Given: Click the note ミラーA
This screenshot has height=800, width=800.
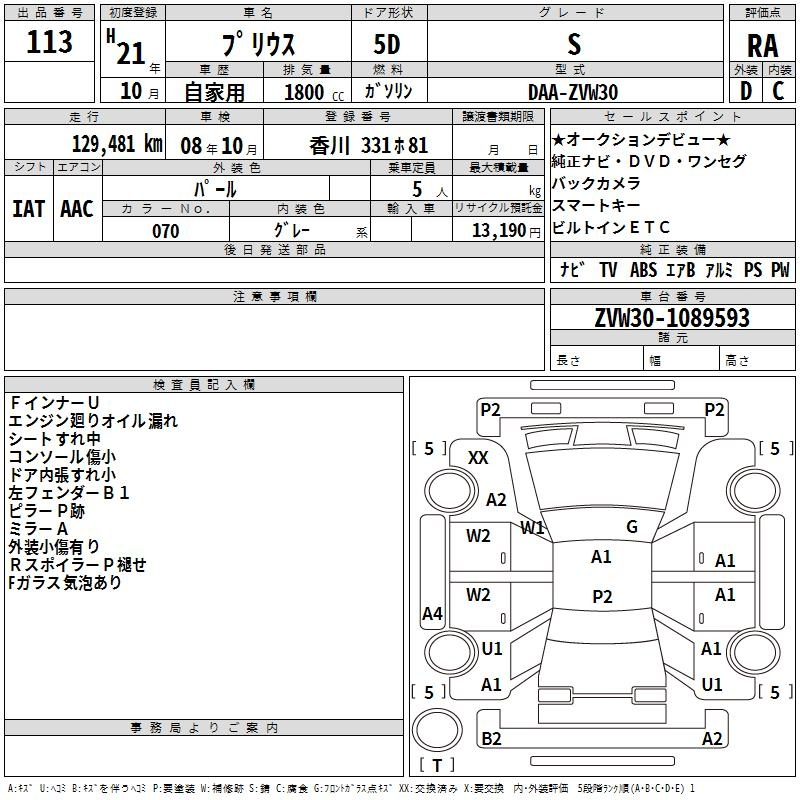Looking at the screenshot, I should pyautogui.click(x=38, y=529).
